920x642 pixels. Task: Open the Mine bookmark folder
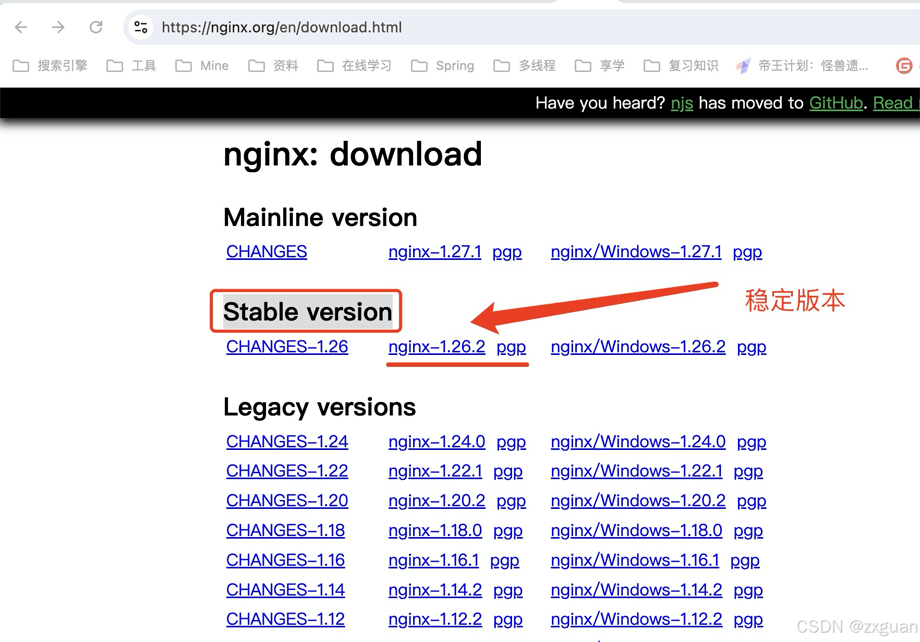tap(202, 66)
